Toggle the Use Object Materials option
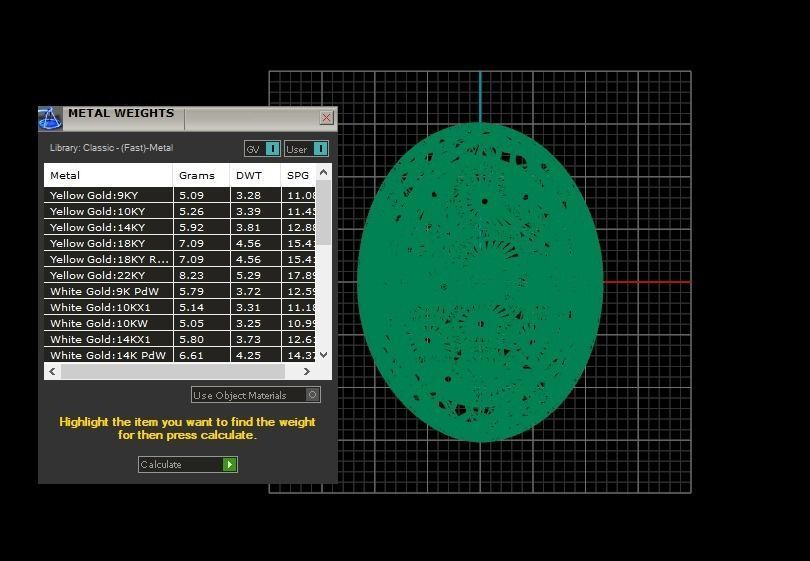Viewport: 810px width, 561px height. tap(256, 395)
